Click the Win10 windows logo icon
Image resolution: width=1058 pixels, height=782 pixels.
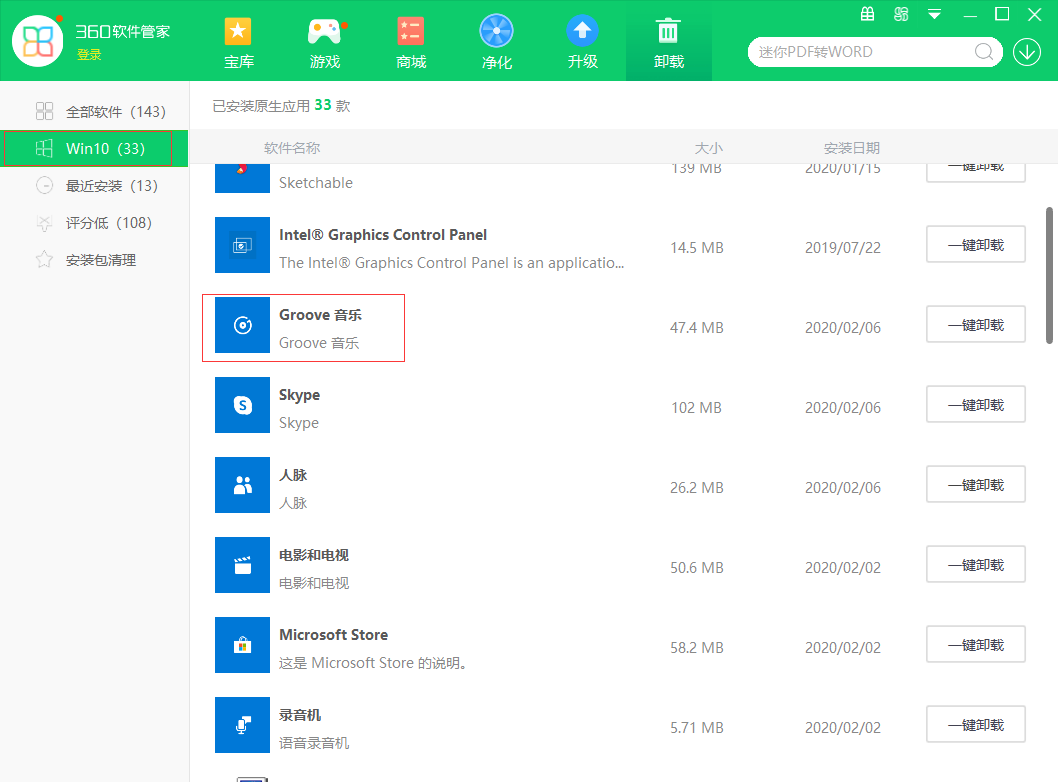[45, 148]
